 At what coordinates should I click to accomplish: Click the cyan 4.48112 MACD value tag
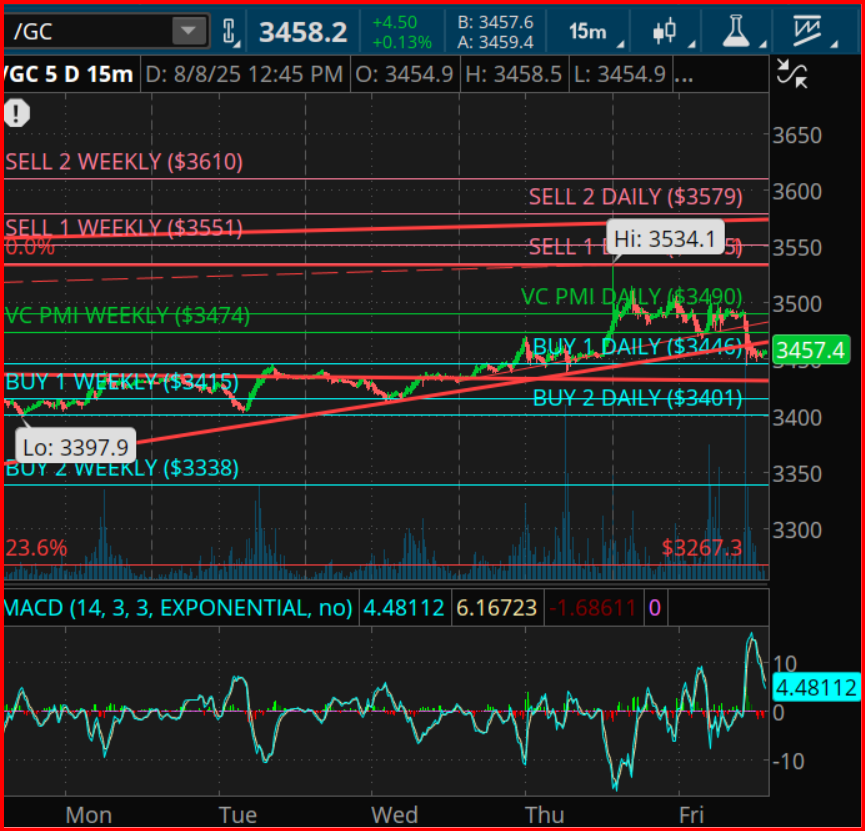[815, 688]
